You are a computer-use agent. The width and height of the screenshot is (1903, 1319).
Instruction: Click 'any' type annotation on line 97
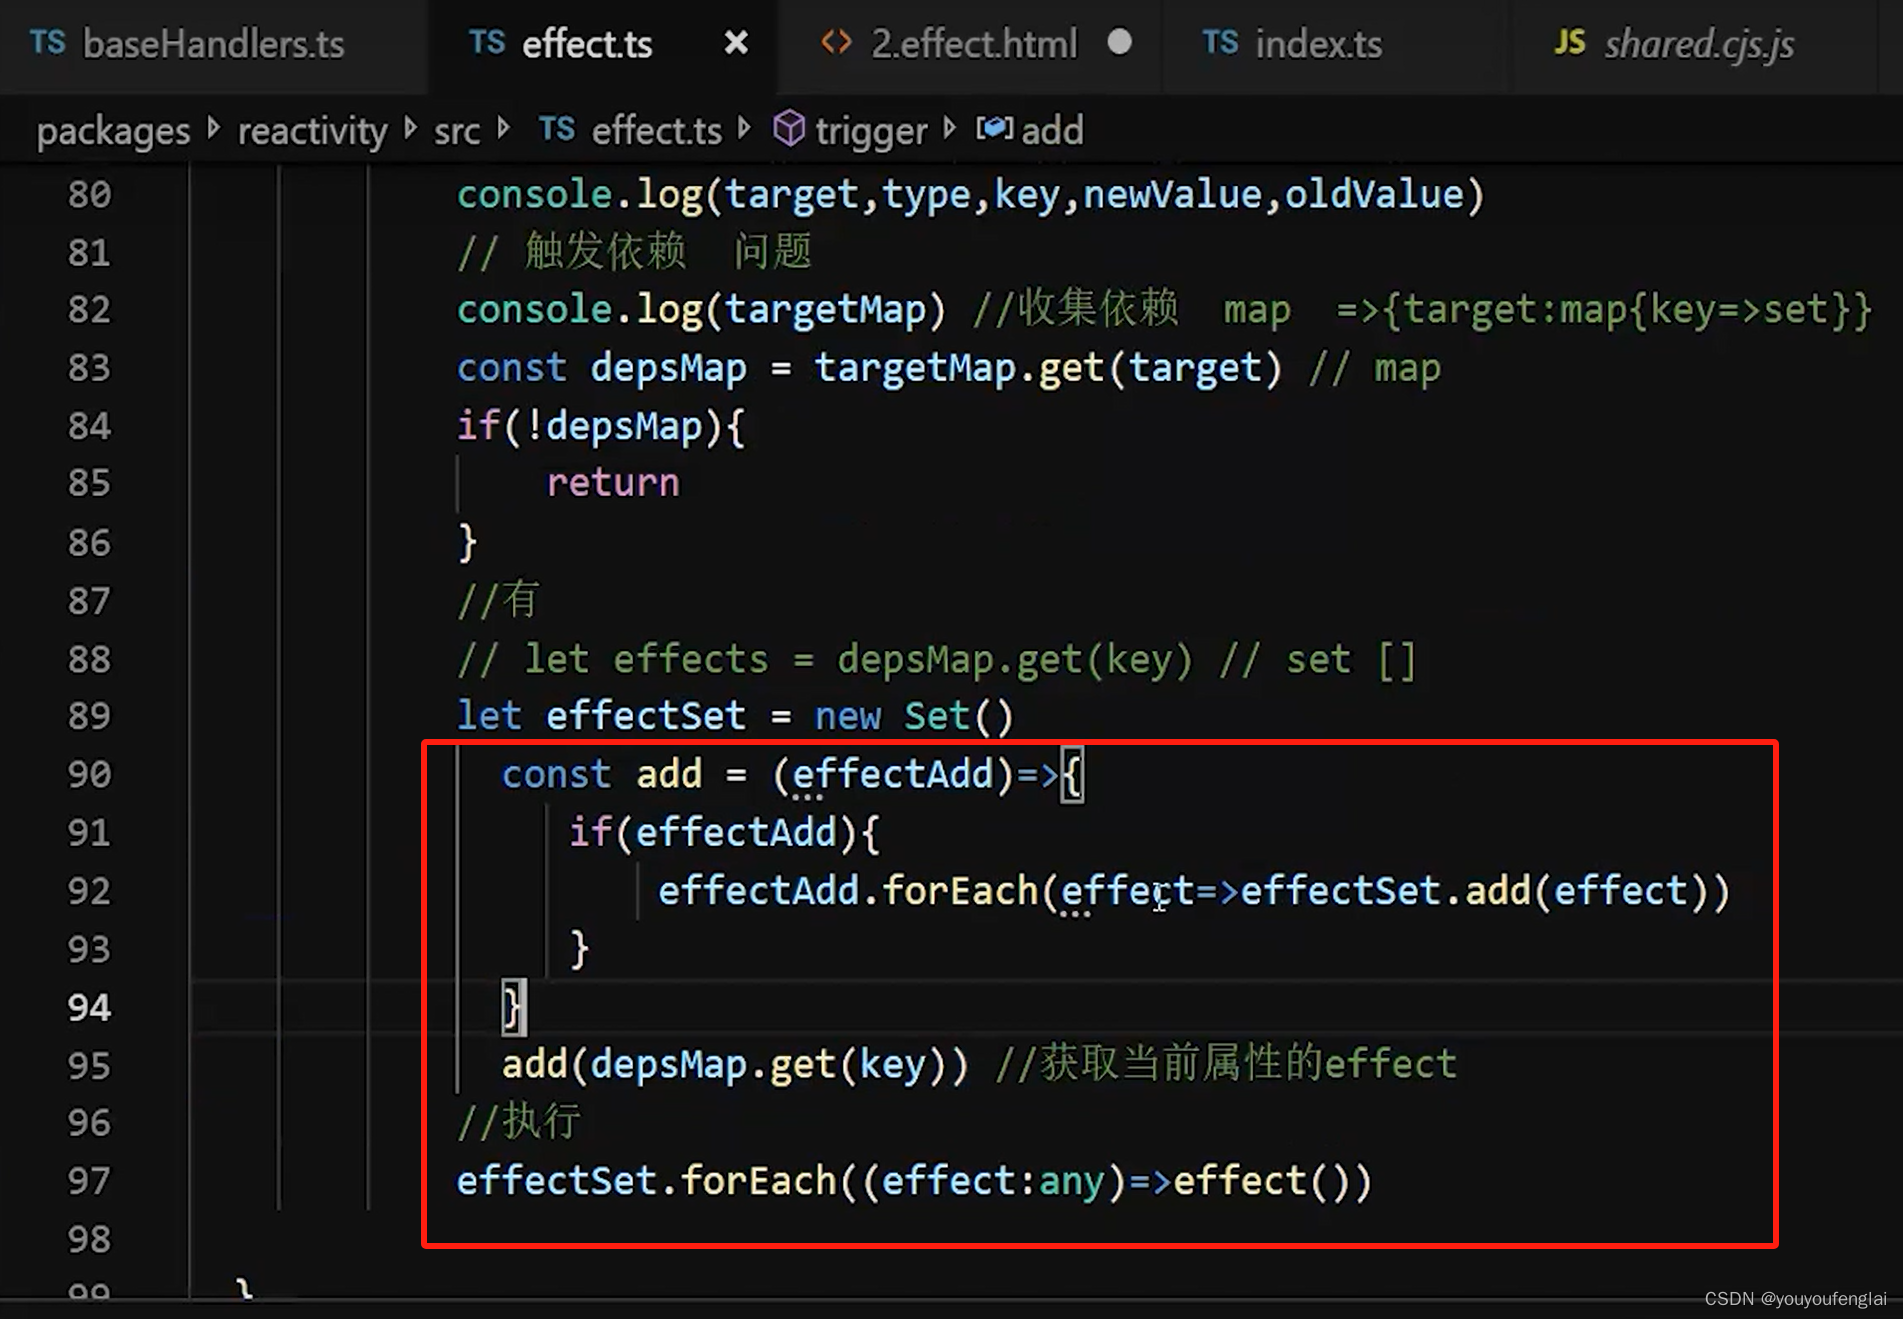click(x=1071, y=1183)
